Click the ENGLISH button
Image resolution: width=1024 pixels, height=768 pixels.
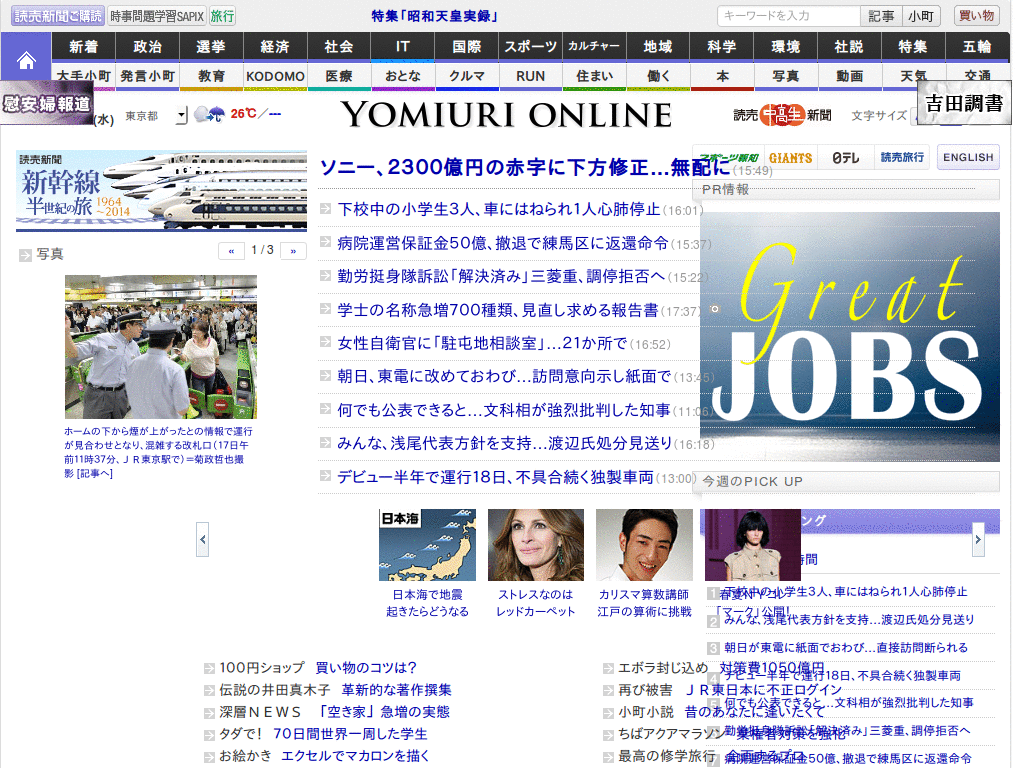point(967,157)
